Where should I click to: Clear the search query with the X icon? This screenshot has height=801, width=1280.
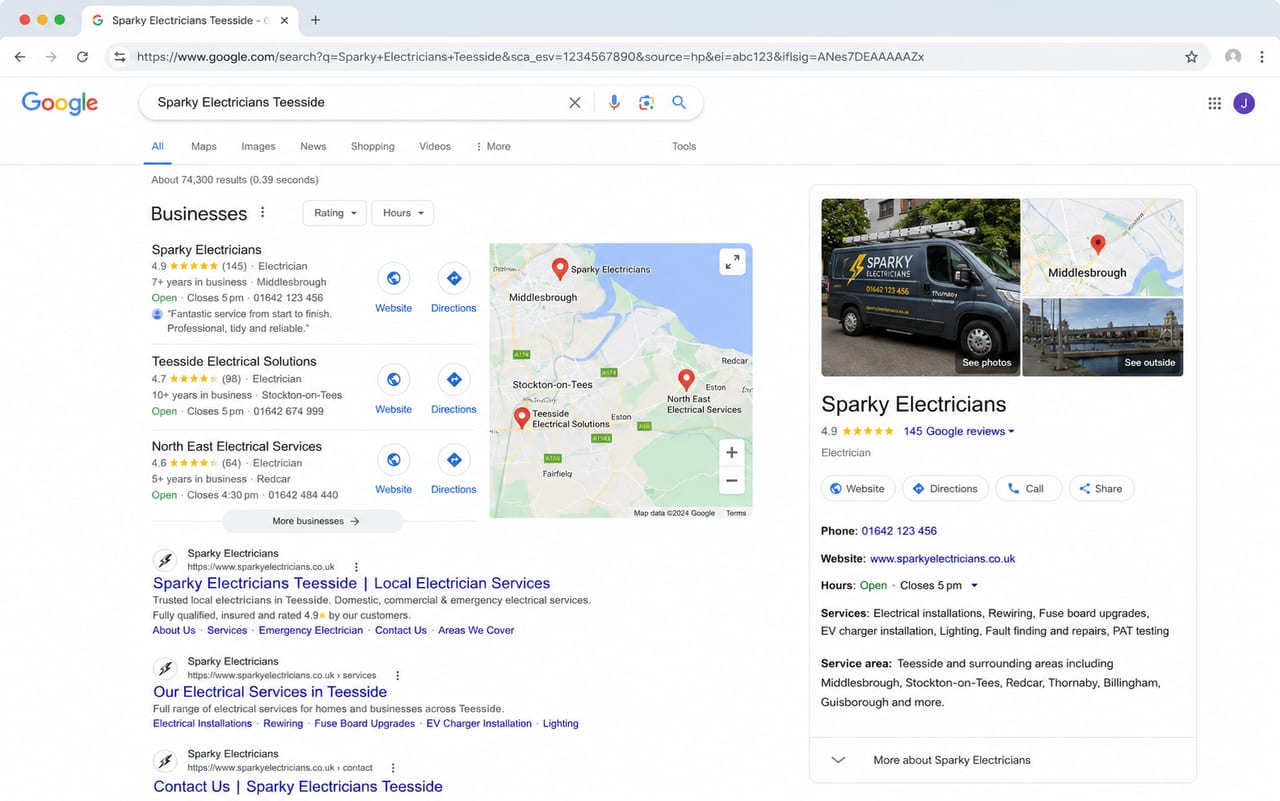pyautogui.click(x=575, y=102)
